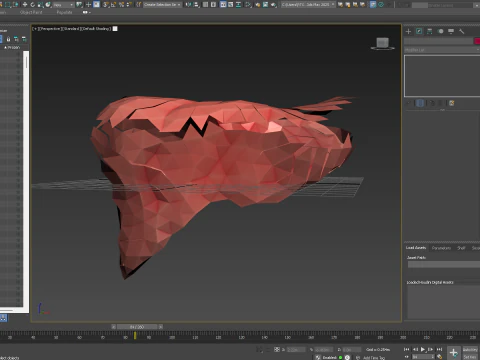Toggle Show End Result below modifier stack

(x=420, y=103)
